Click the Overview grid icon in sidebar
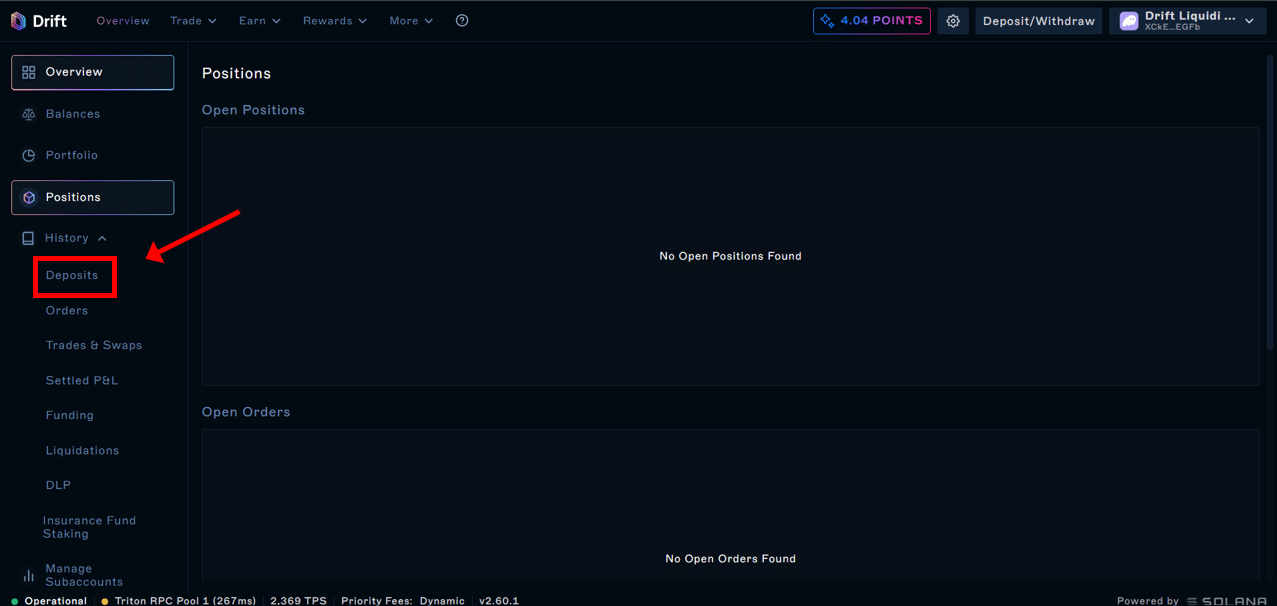The height and width of the screenshot is (606, 1277). (29, 72)
